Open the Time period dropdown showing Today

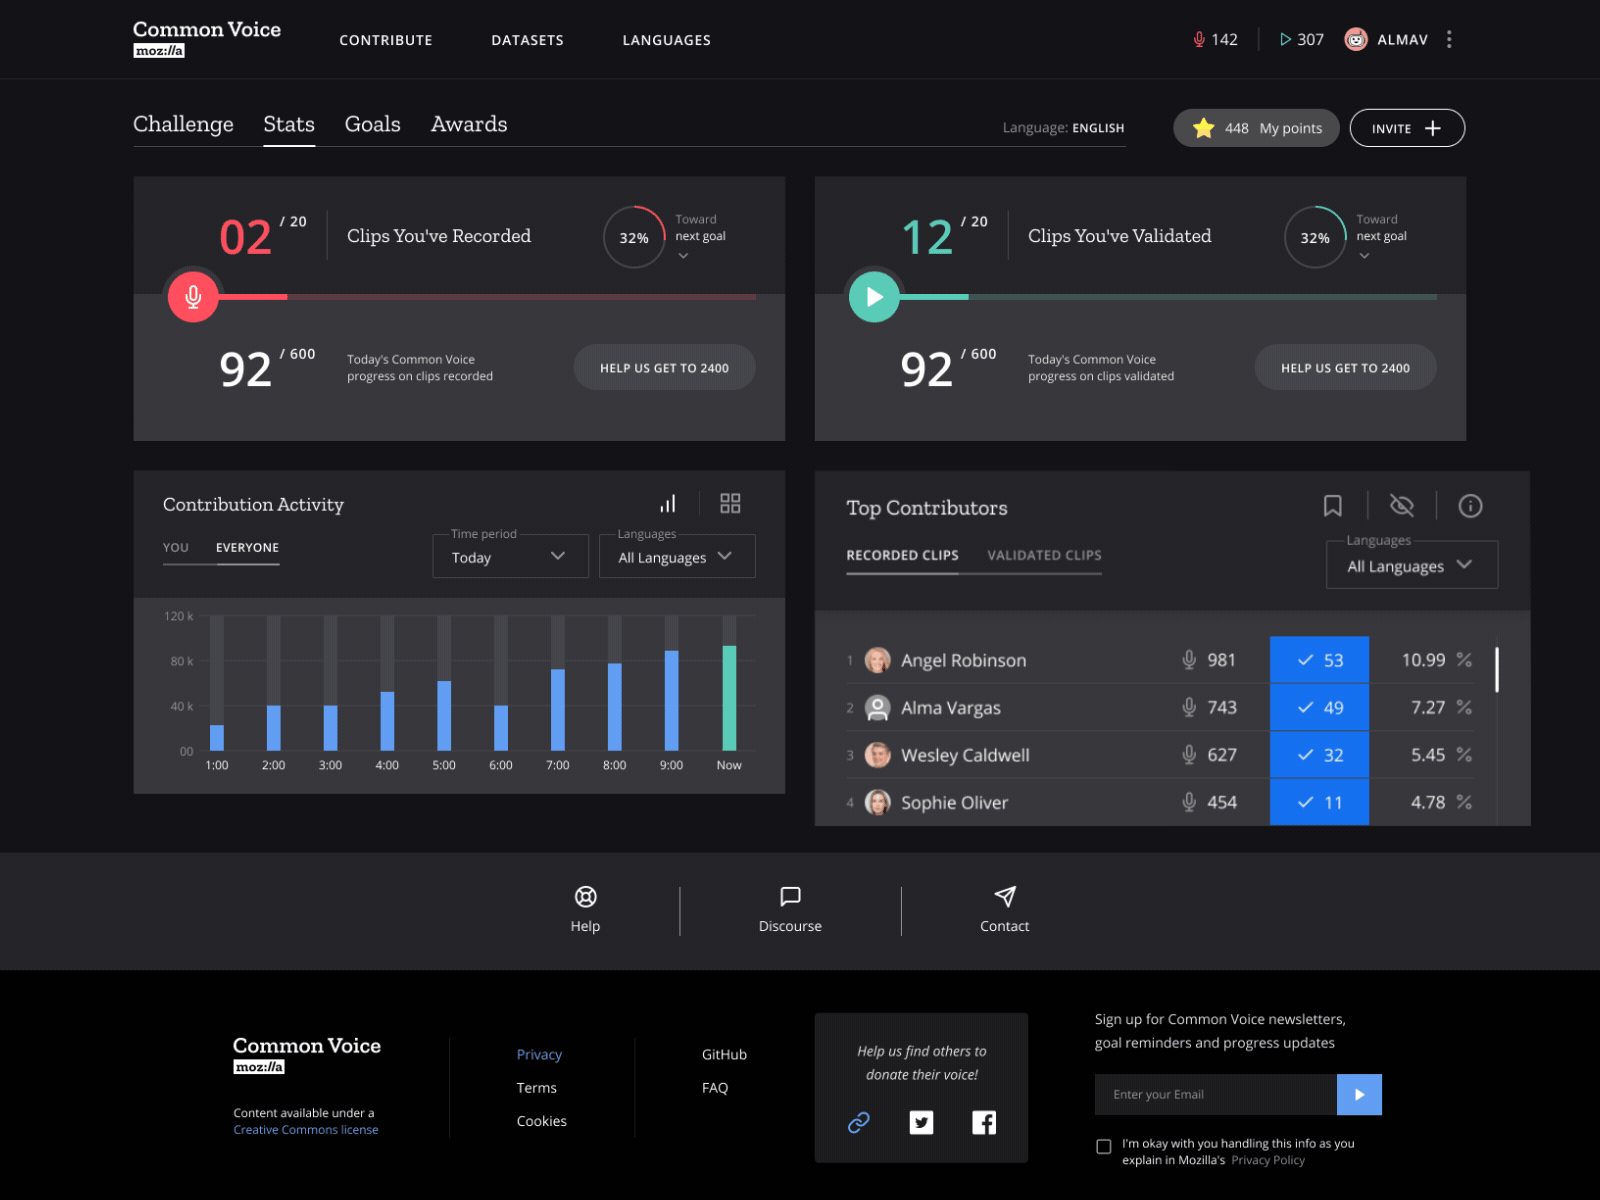tap(510, 556)
